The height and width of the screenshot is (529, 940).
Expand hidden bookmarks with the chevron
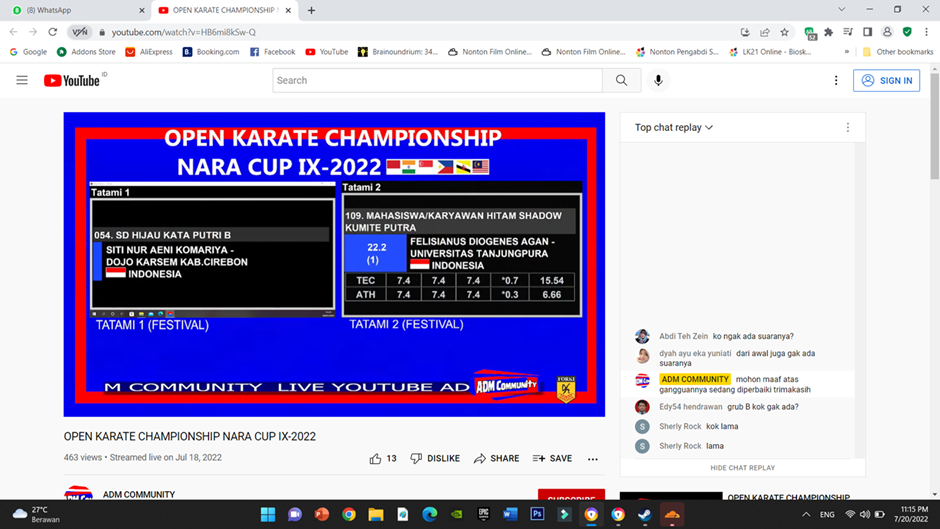(x=846, y=52)
